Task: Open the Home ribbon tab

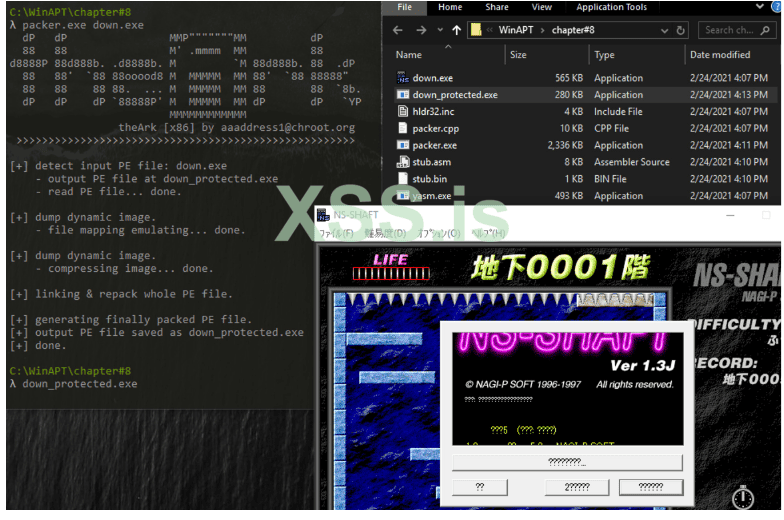Action: click(450, 7)
